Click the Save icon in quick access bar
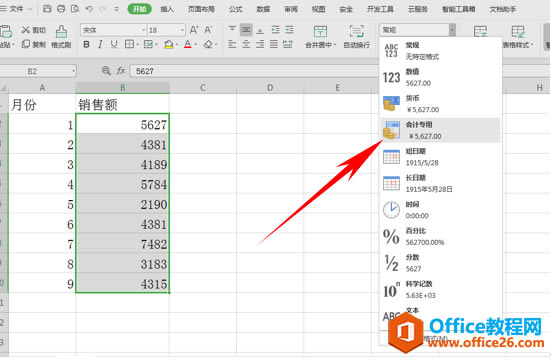Screen dimensions: 551x360 click(47, 9)
